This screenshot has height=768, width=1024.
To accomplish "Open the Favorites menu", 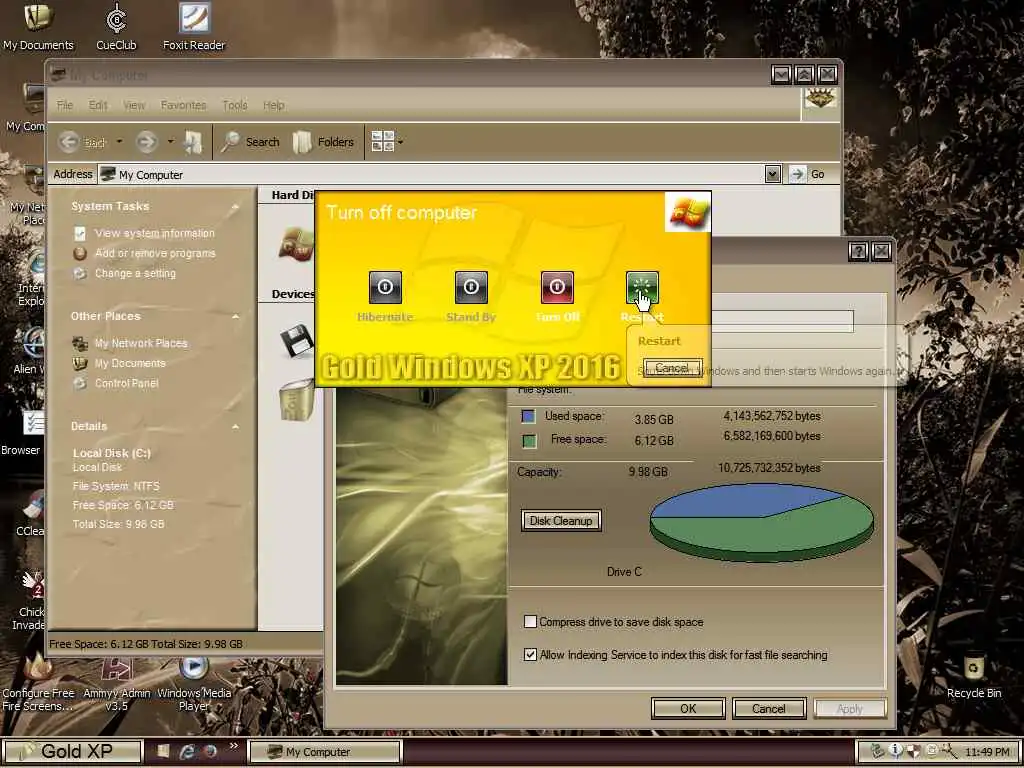I will pos(184,105).
